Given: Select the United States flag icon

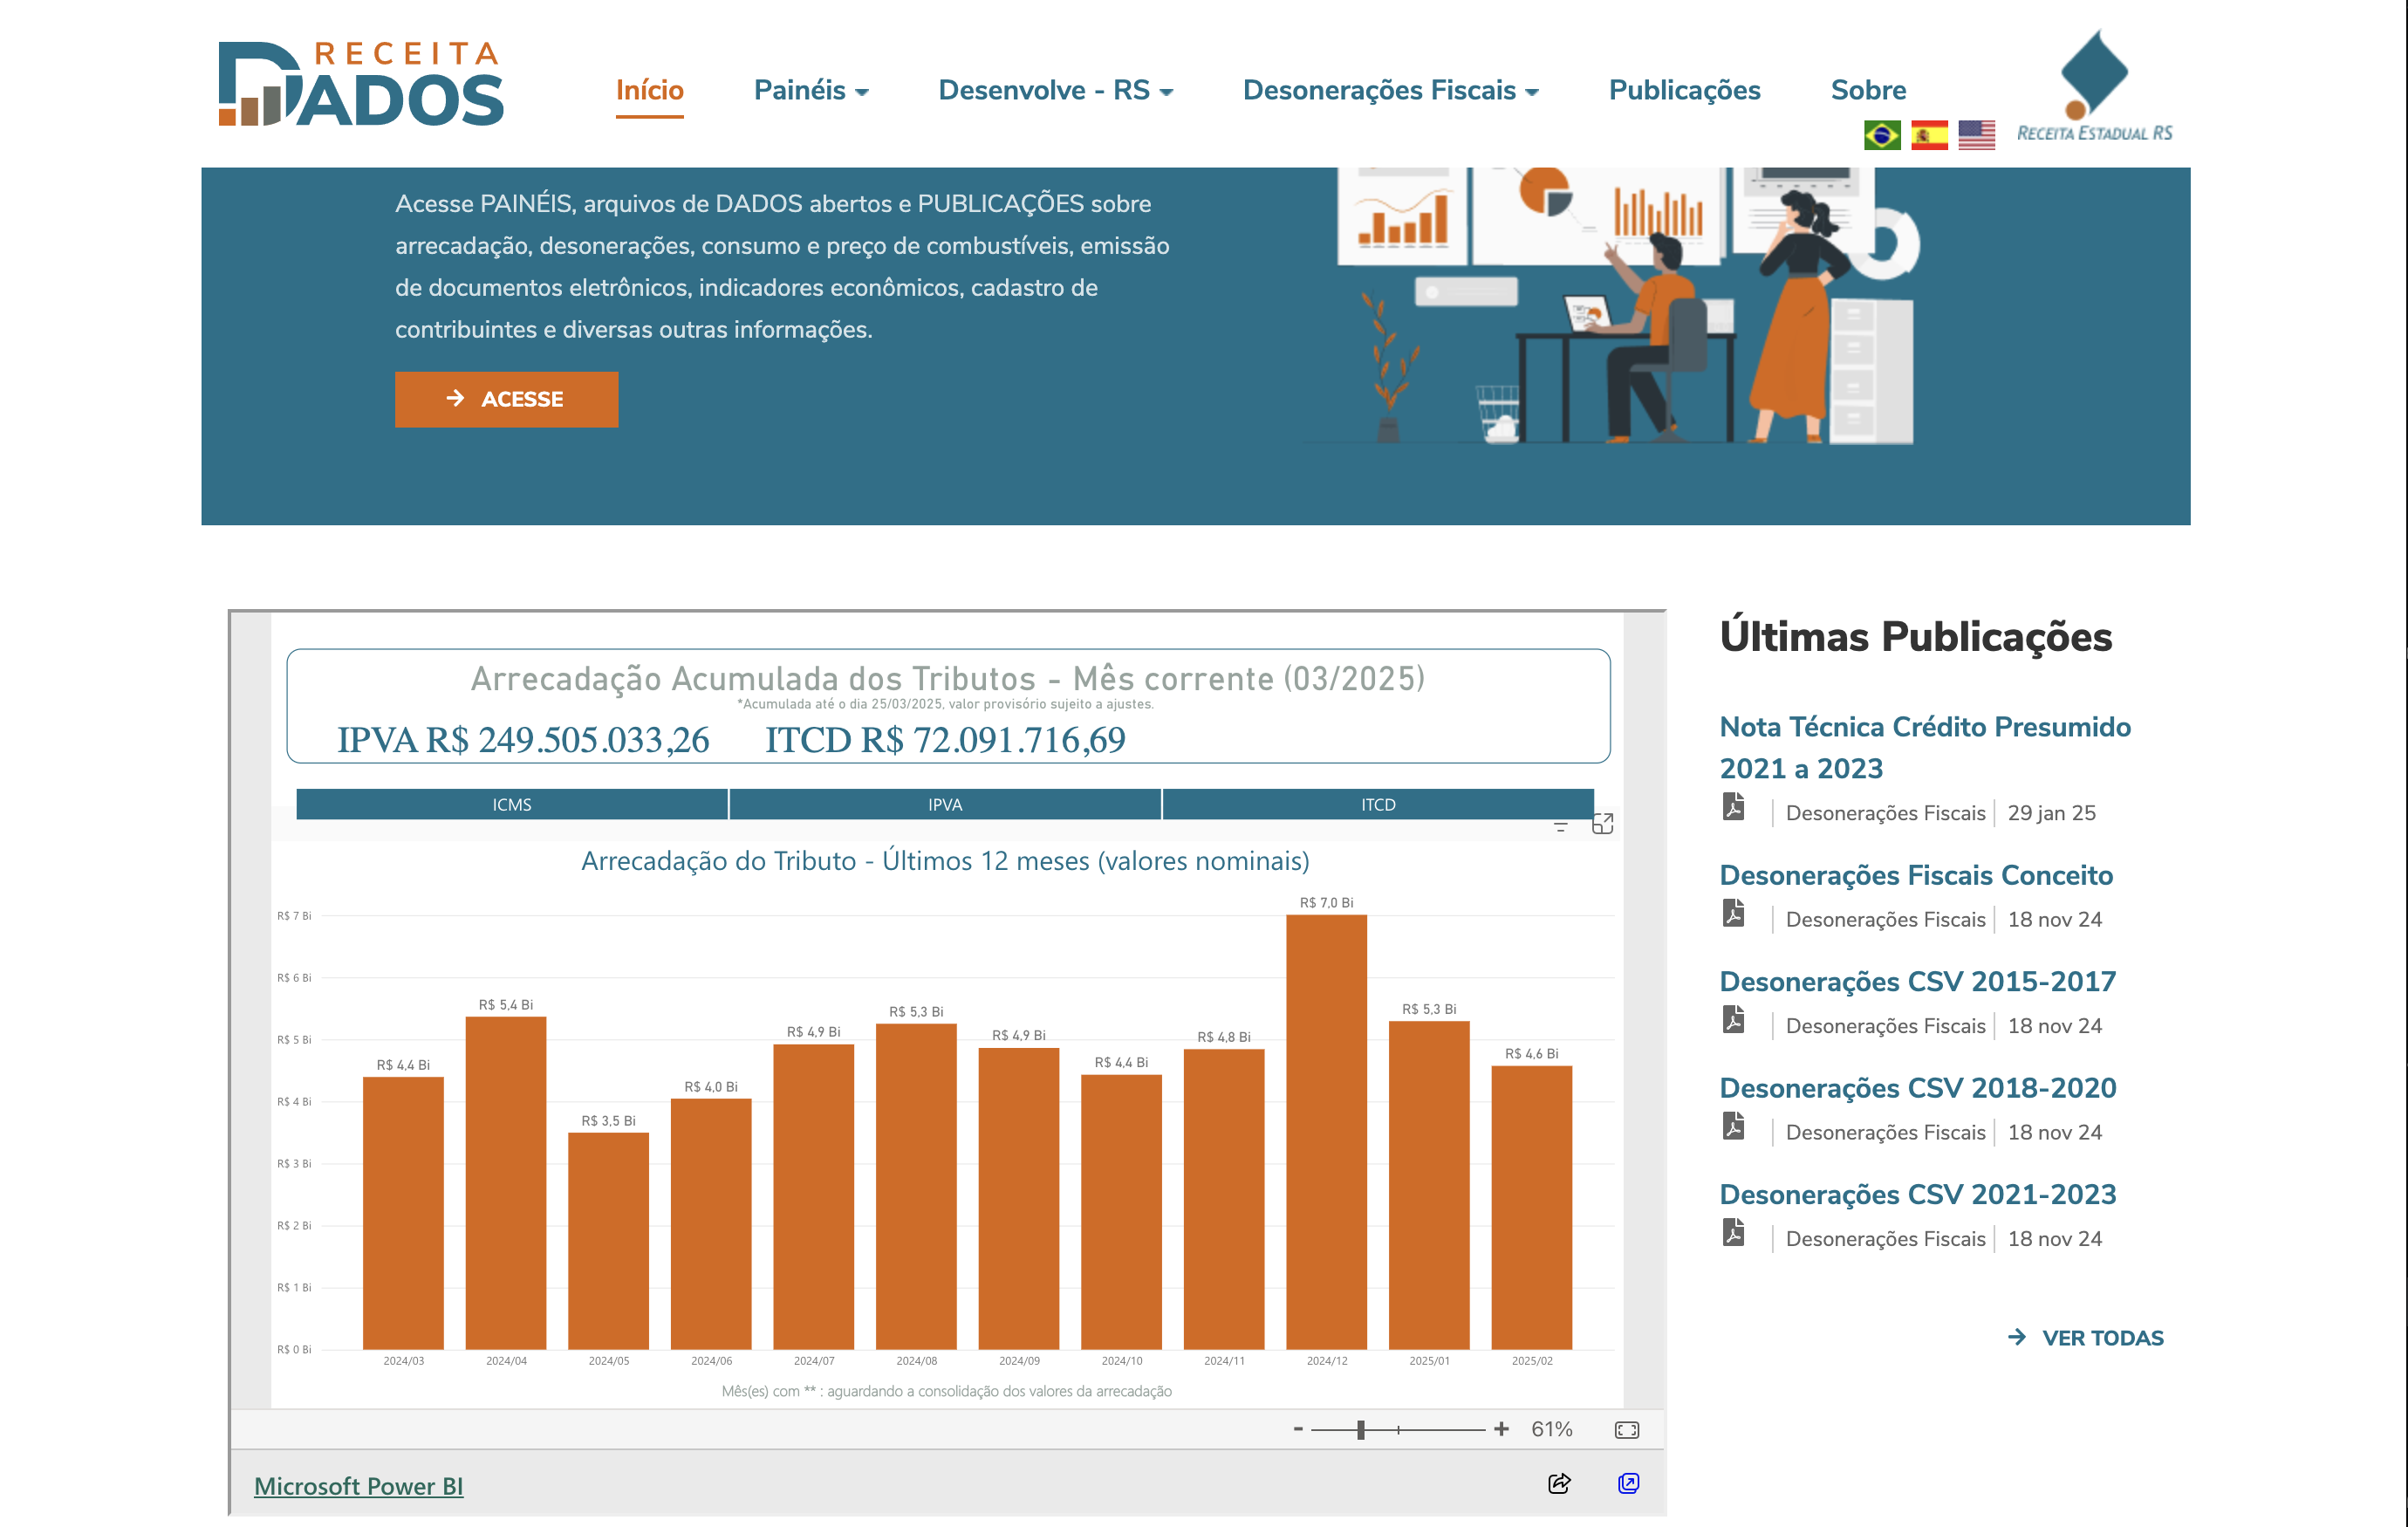Looking at the screenshot, I should [1975, 135].
